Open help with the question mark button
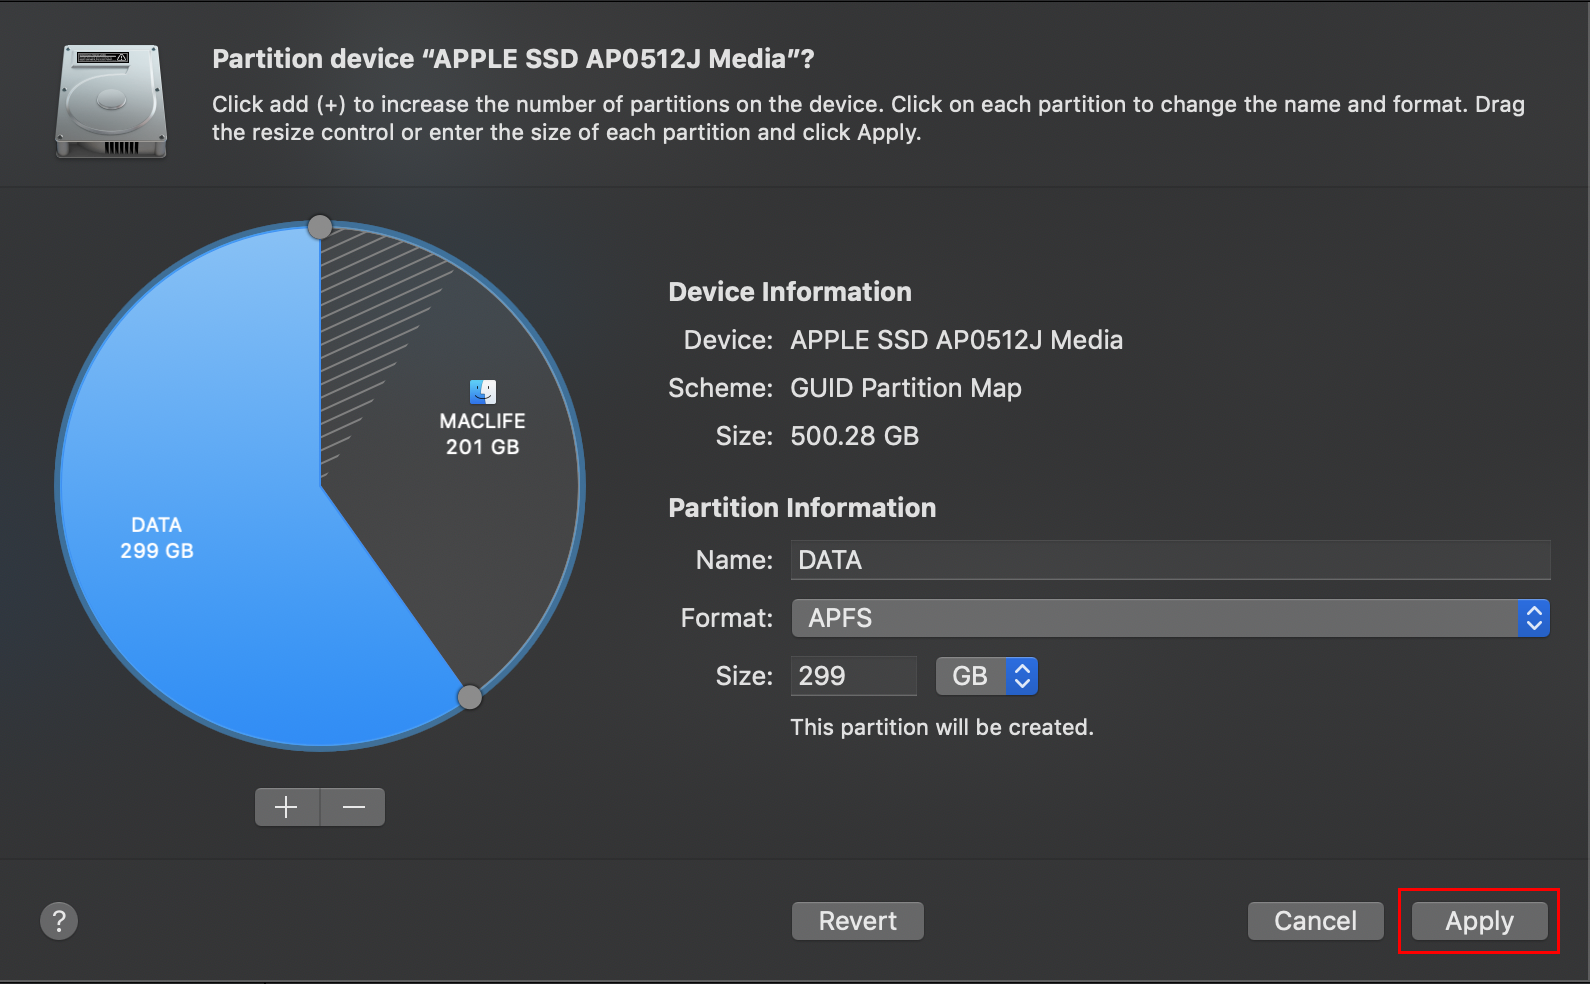 pyautogui.click(x=59, y=921)
